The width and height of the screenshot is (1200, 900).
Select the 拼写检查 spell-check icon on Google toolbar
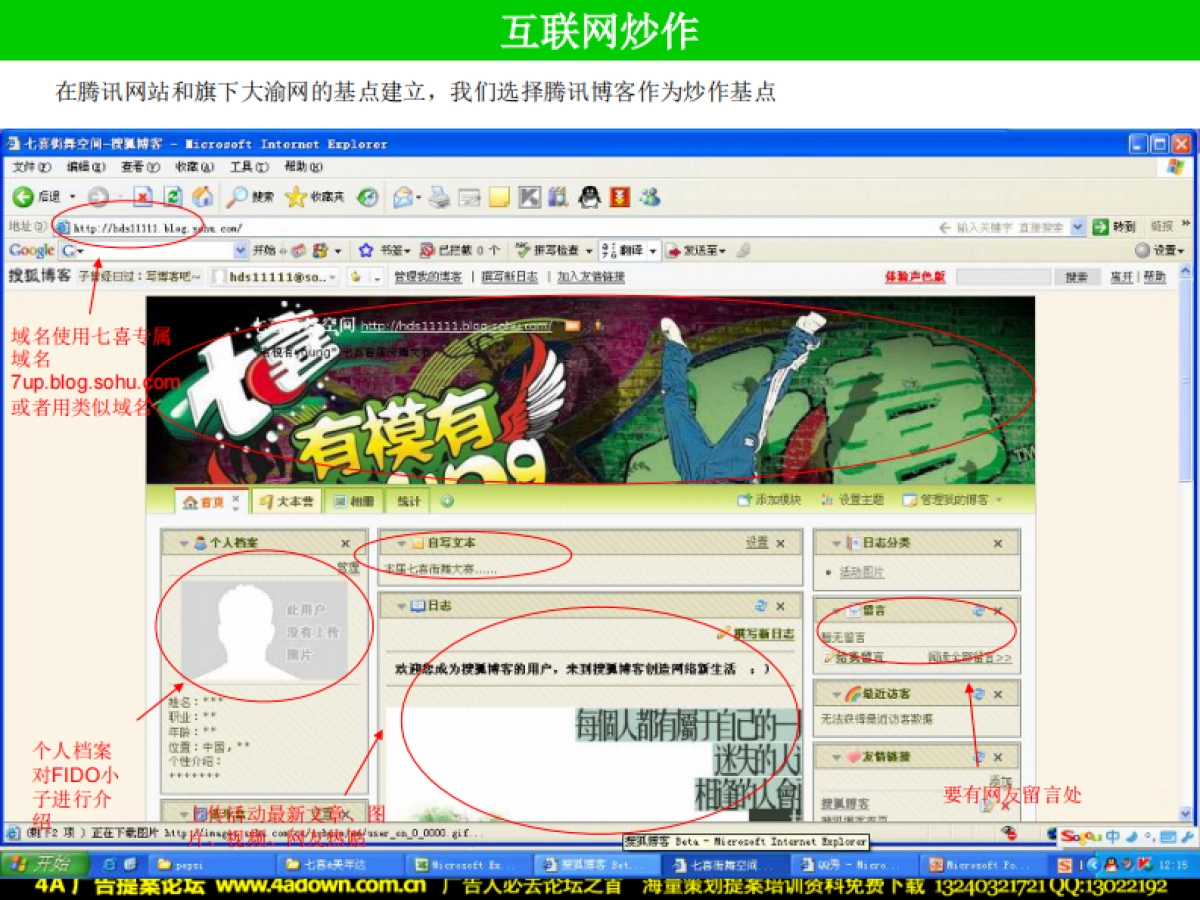pyautogui.click(x=524, y=250)
